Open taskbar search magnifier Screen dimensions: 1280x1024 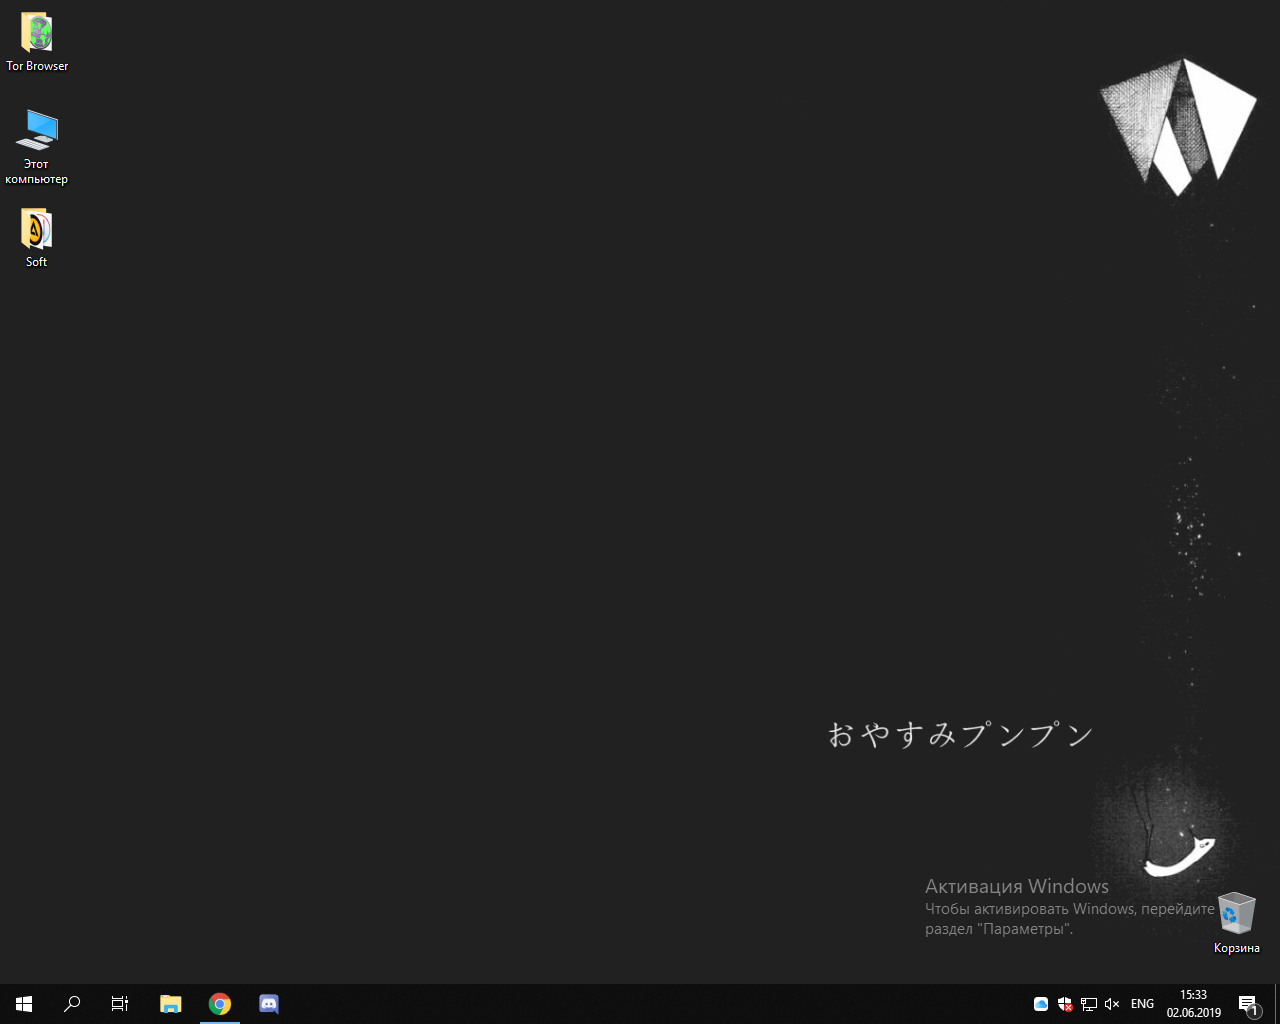pos(72,1004)
